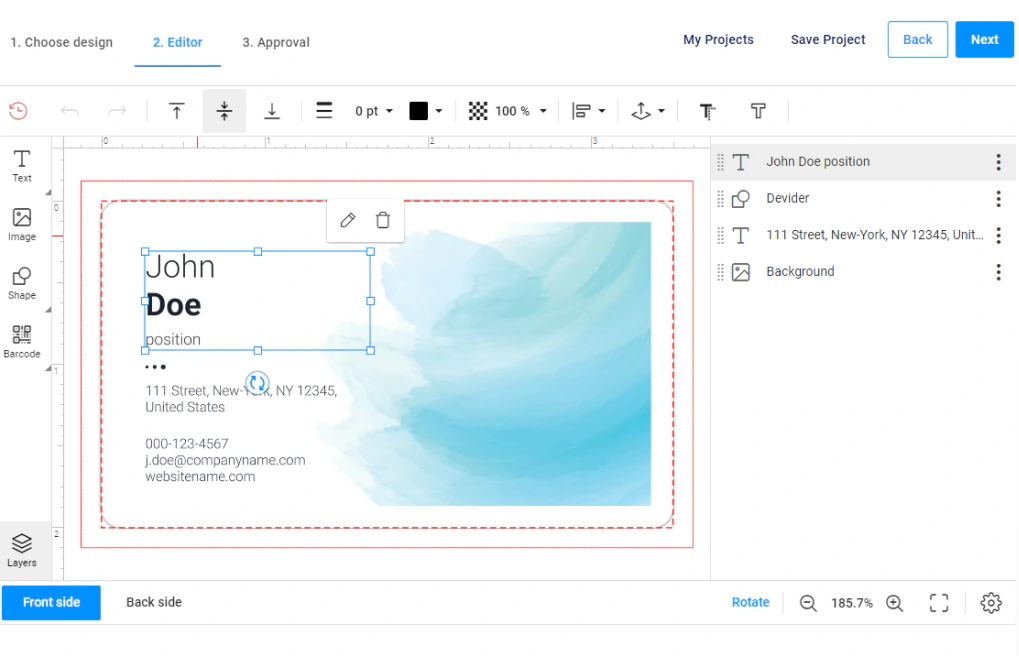
Task: Click the undo arrow
Action: (x=70, y=111)
